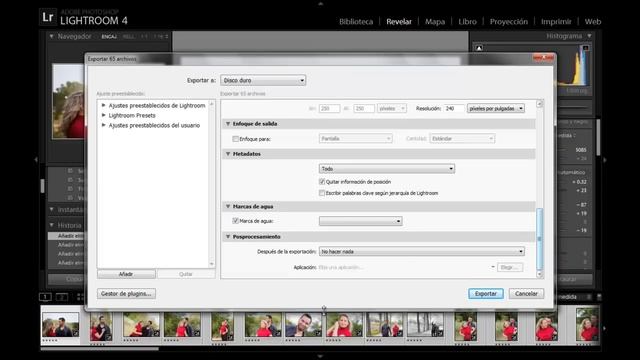This screenshot has height=360, width=640.
Task: Select filmstrip thumbnail of man's close-up face
Action: 303,325
